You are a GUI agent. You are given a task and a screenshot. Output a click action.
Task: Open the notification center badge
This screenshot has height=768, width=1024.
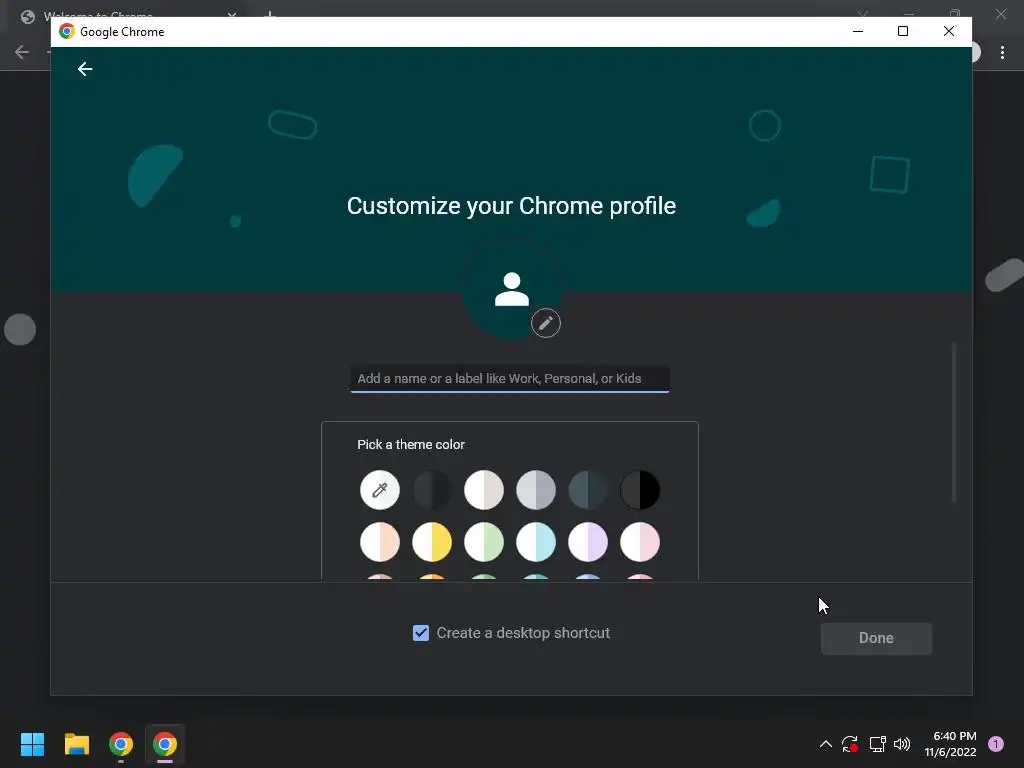pos(996,744)
